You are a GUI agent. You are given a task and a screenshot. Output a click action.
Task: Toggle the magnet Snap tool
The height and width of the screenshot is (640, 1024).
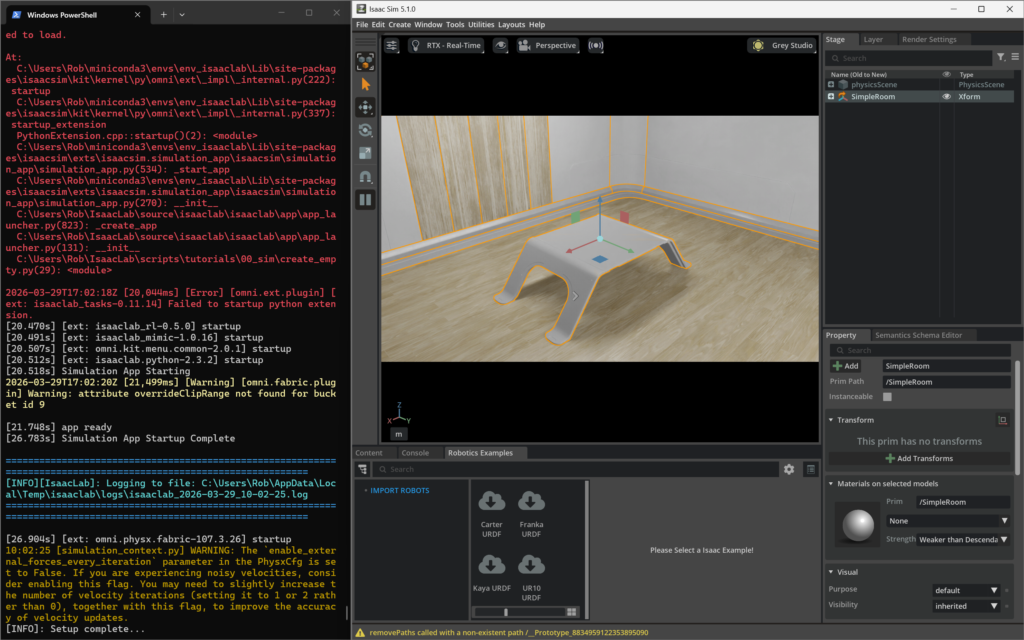tap(366, 176)
